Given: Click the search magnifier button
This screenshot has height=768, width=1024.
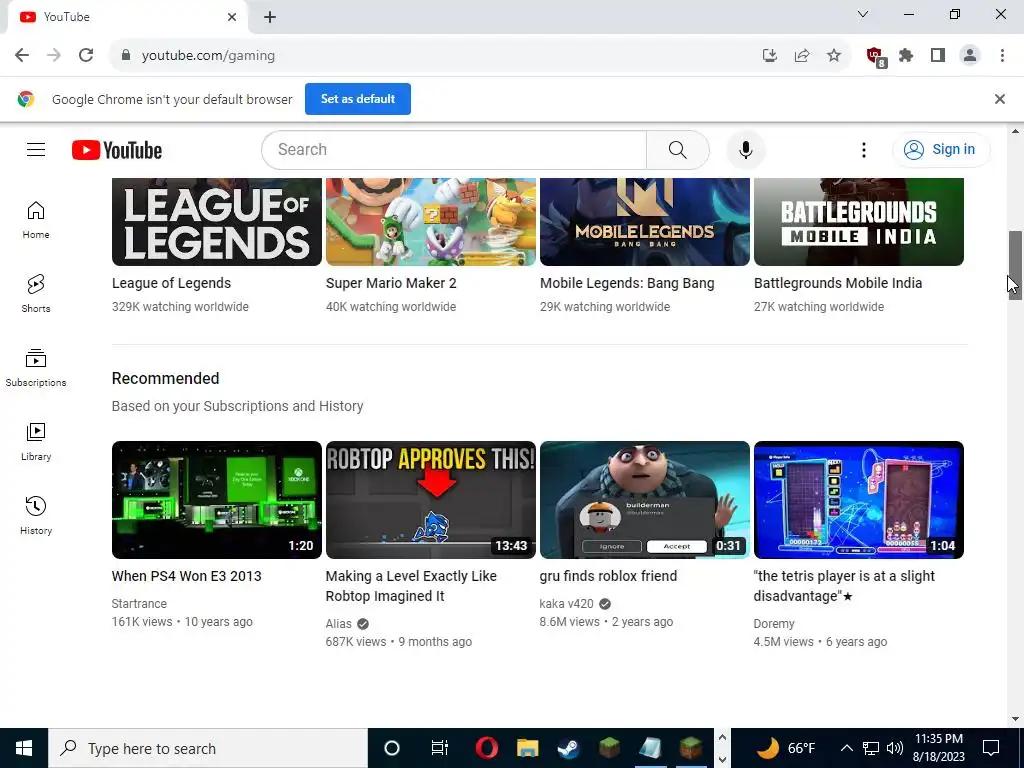Looking at the screenshot, I should point(678,150).
